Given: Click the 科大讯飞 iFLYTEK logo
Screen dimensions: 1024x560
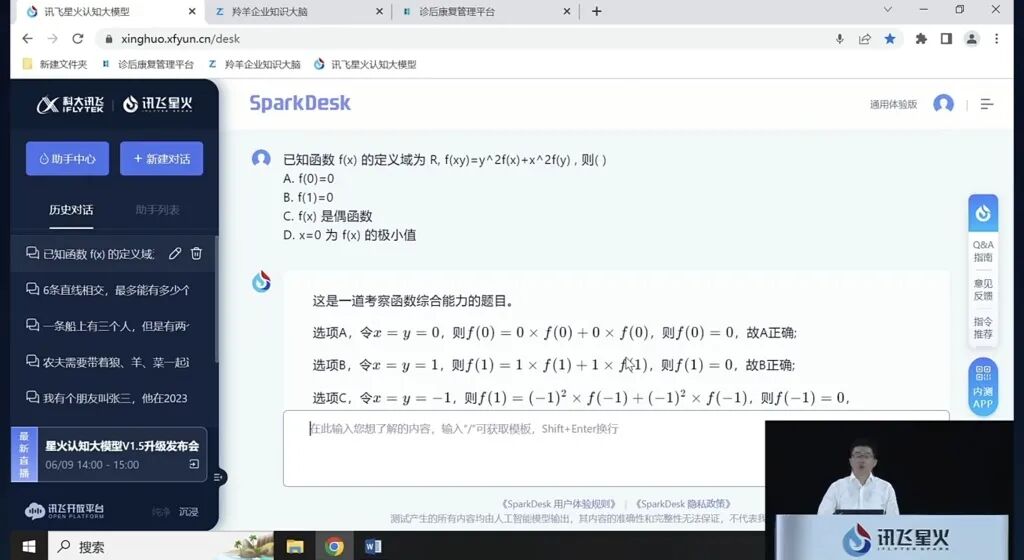Looking at the screenshot, I should pyautogui.click(x=70, y=104).
